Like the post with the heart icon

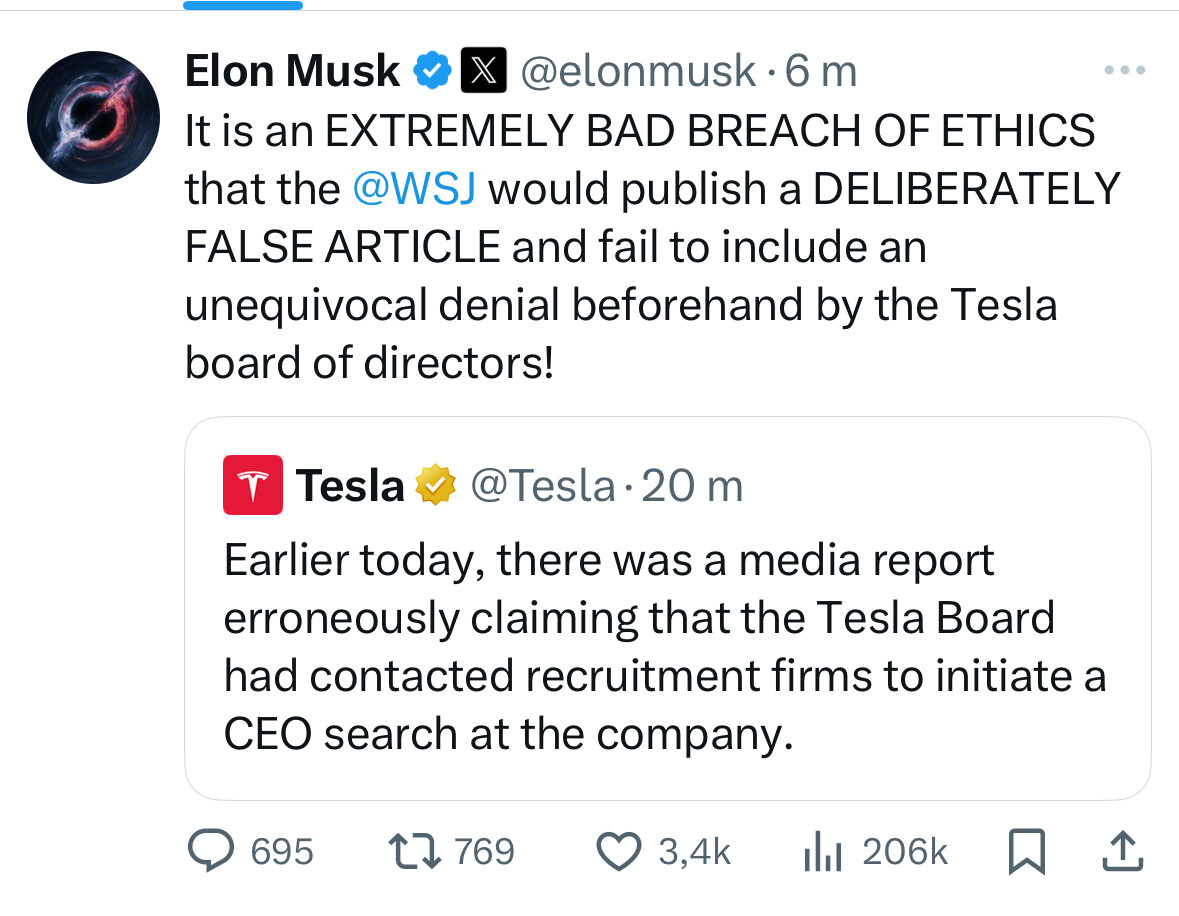click(619, 852)
